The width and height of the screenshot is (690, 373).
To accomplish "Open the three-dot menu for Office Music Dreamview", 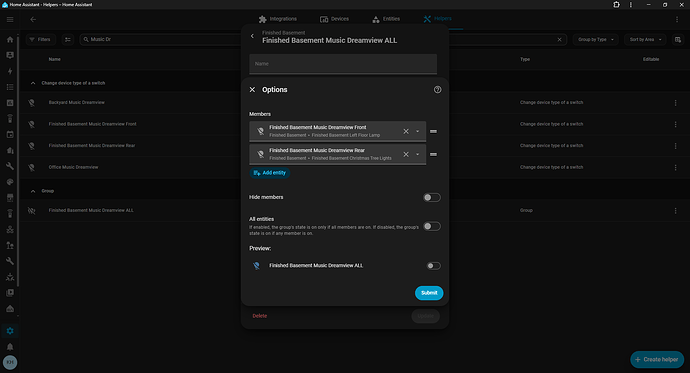I will [x=675, y=168].
